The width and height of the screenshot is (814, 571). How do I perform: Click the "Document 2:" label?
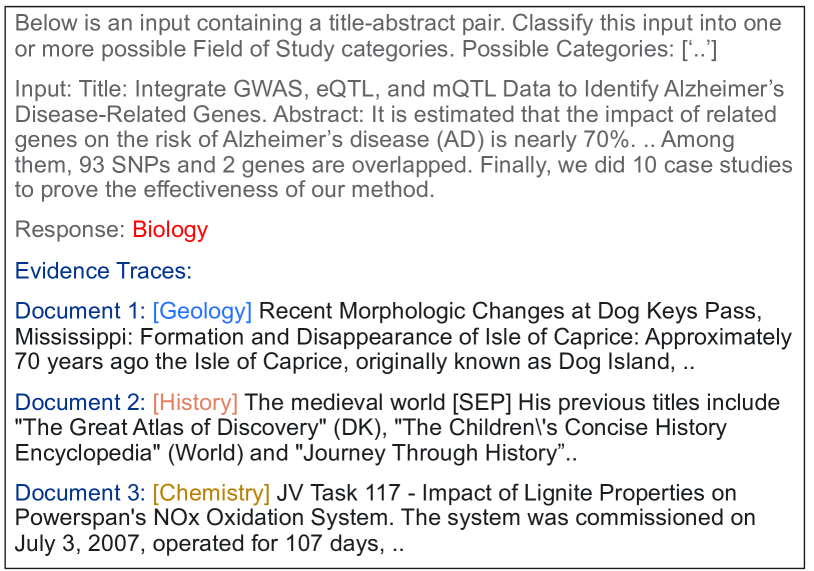click(80, 403)
